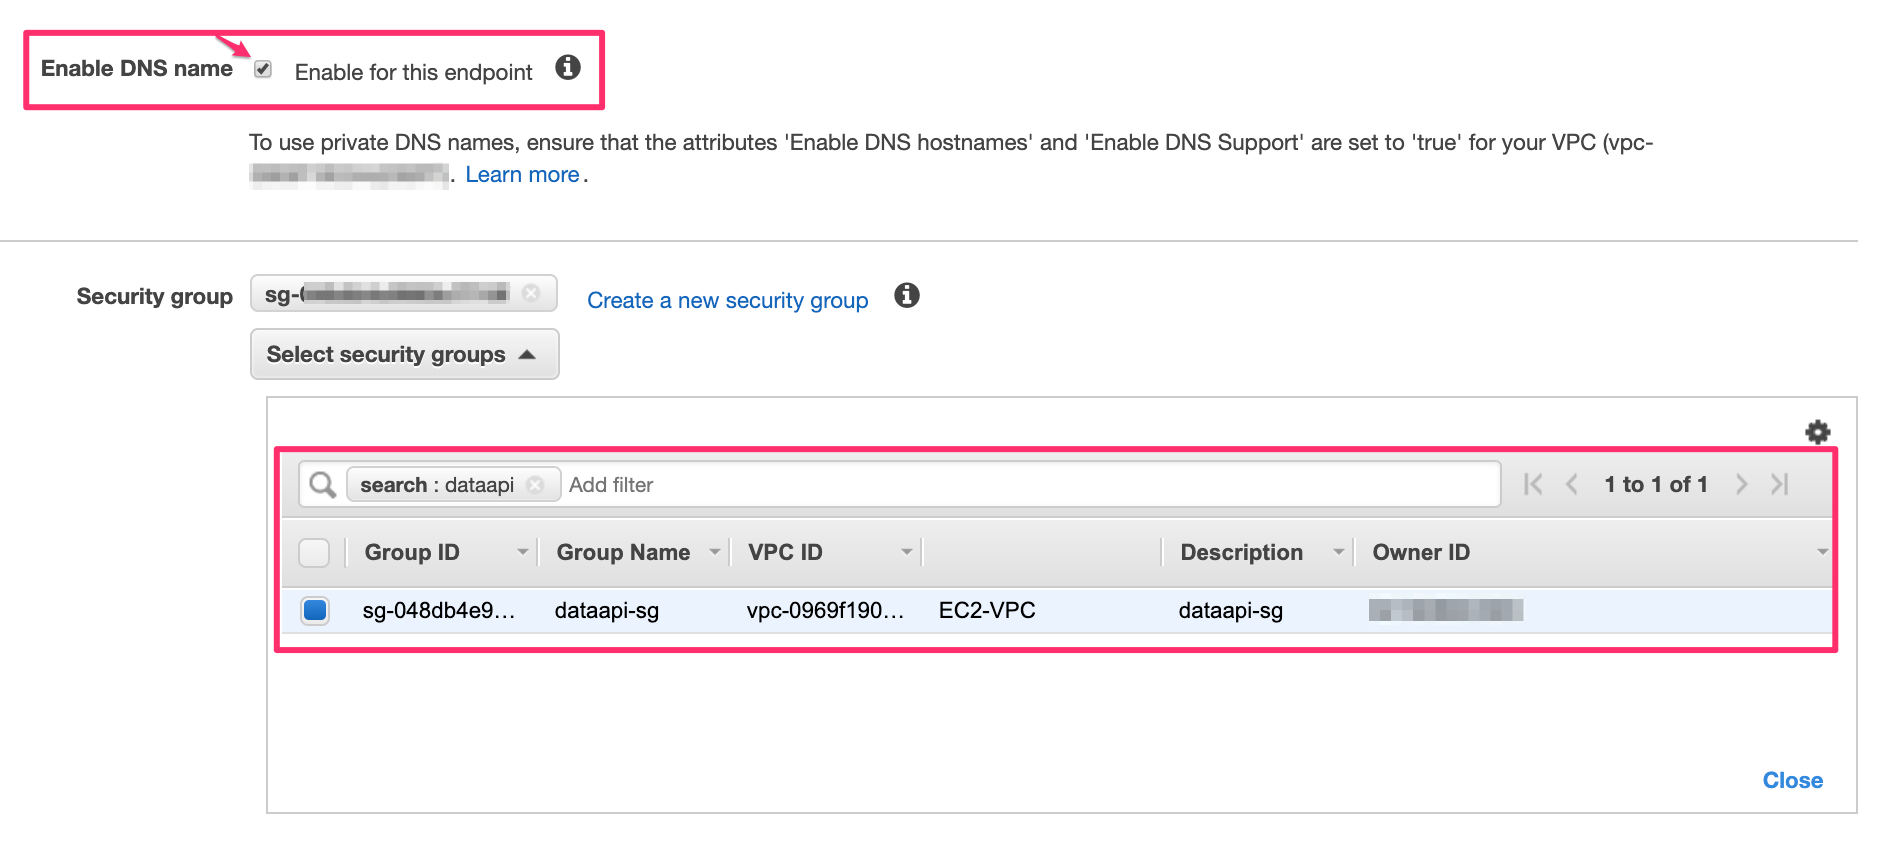Screen dimensions: 1888x854
Task: Check the select-all checkbox in the table header
Action: coord(314,551)
